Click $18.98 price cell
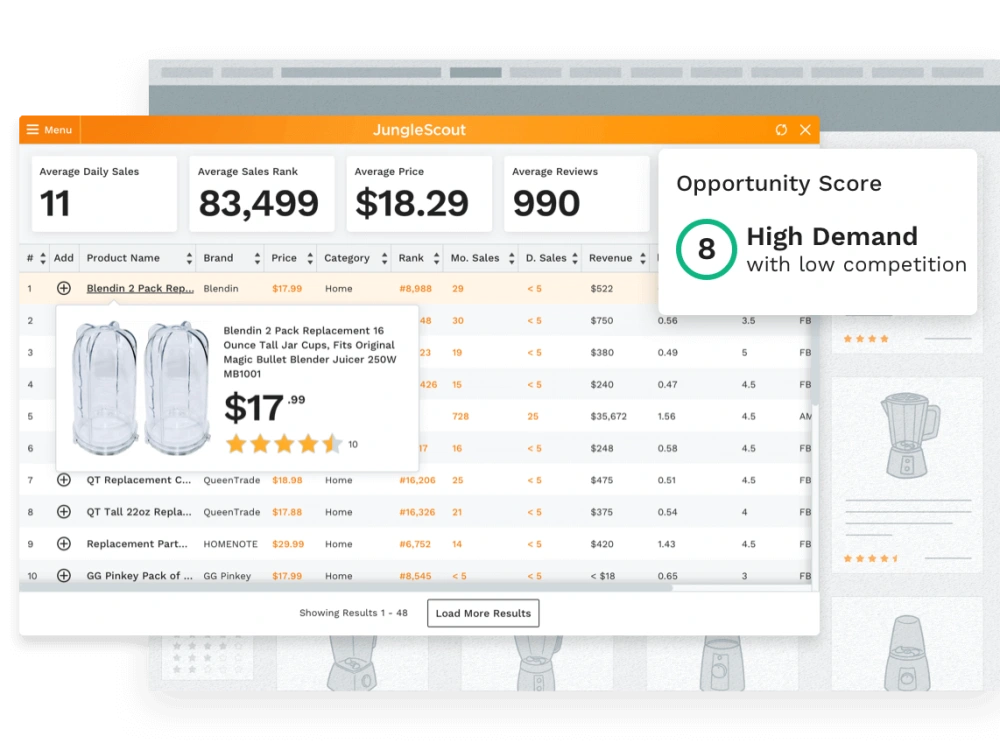The width and height of the screenshot is (1000, 750). pos(287,480)
